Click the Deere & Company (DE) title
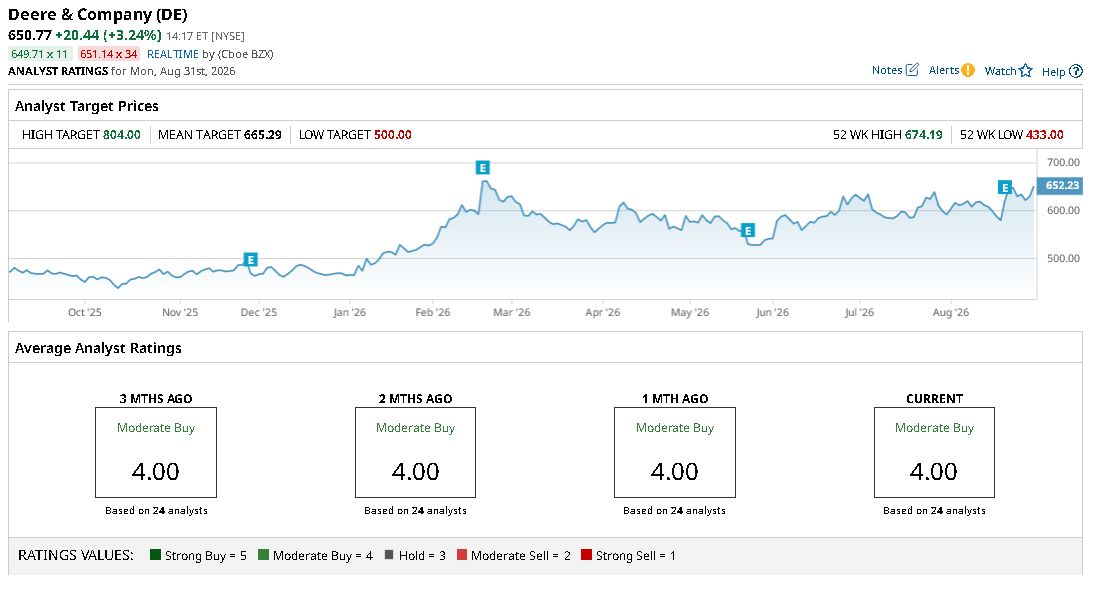The width and height of the screenshot is (1097, 590). coord(98,15)
